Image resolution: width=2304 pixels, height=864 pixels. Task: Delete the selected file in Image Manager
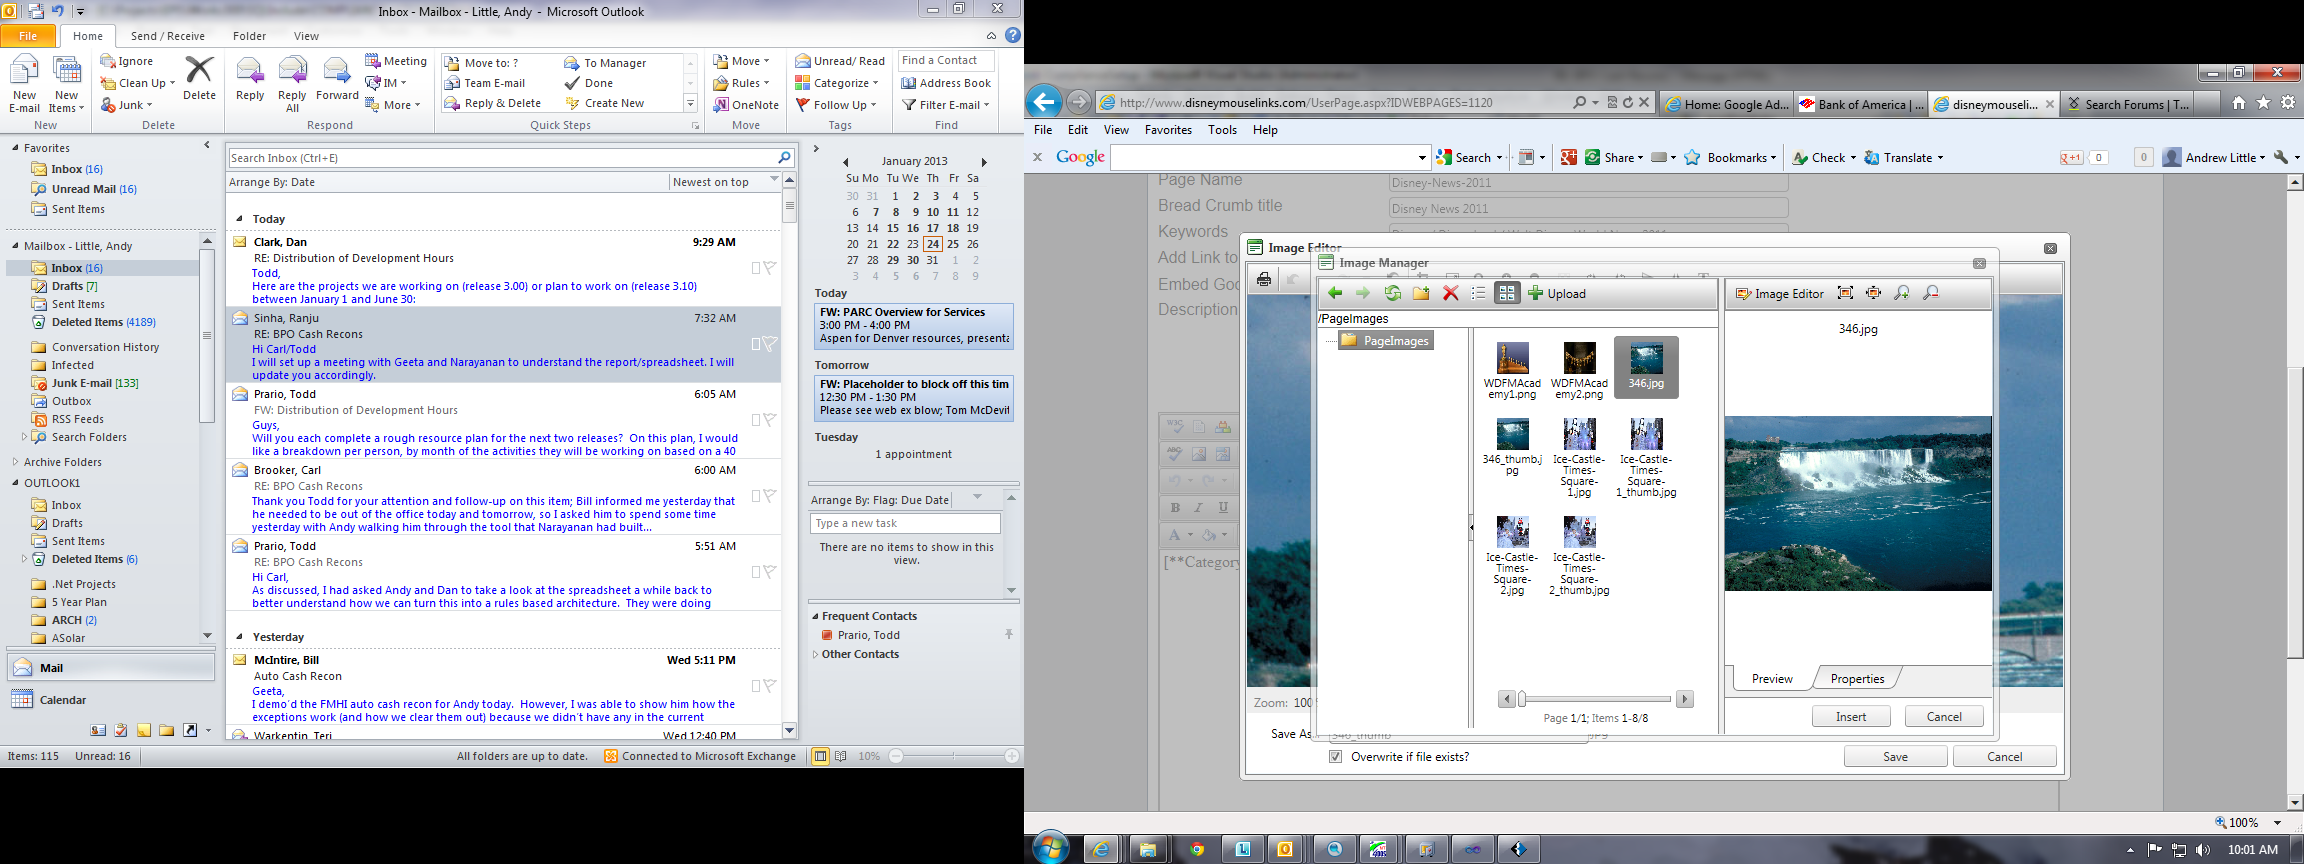click(x=1450, y=293)
